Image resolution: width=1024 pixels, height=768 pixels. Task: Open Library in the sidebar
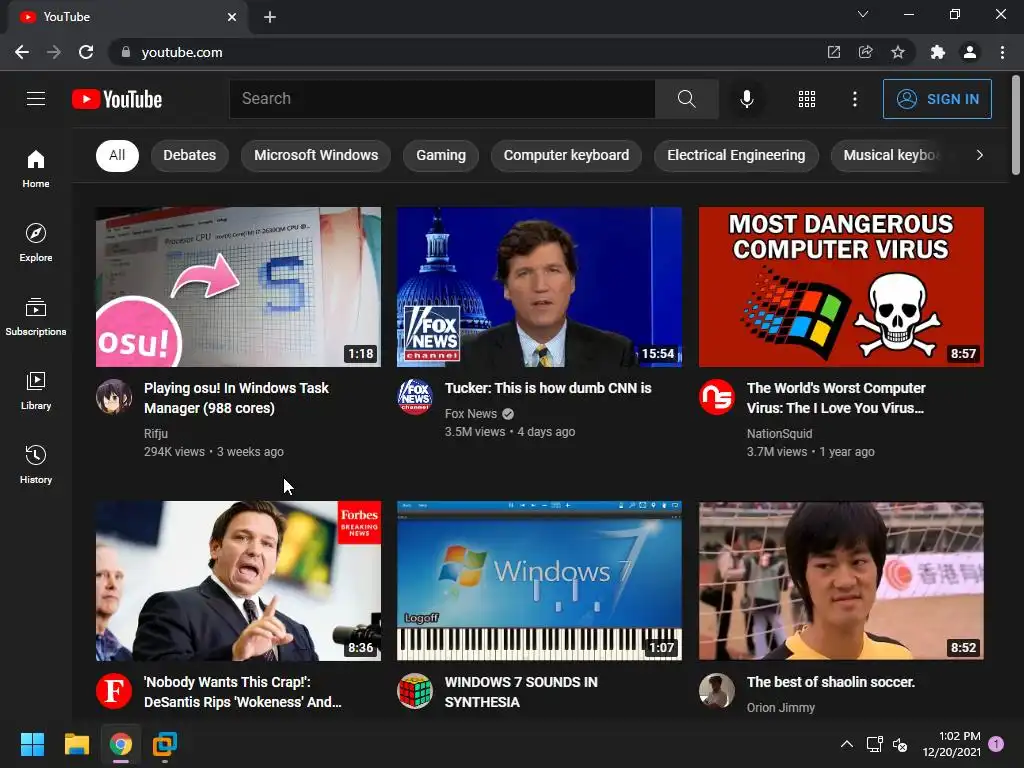point(36,390)
